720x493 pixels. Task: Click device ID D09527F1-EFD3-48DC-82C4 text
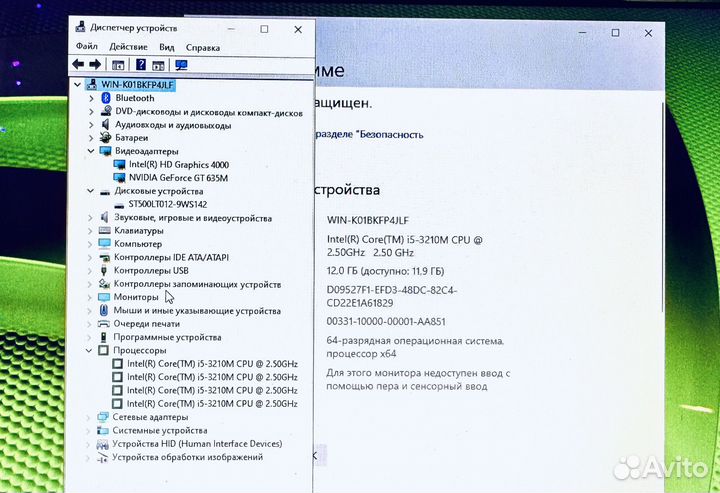[x=392, y=297]
